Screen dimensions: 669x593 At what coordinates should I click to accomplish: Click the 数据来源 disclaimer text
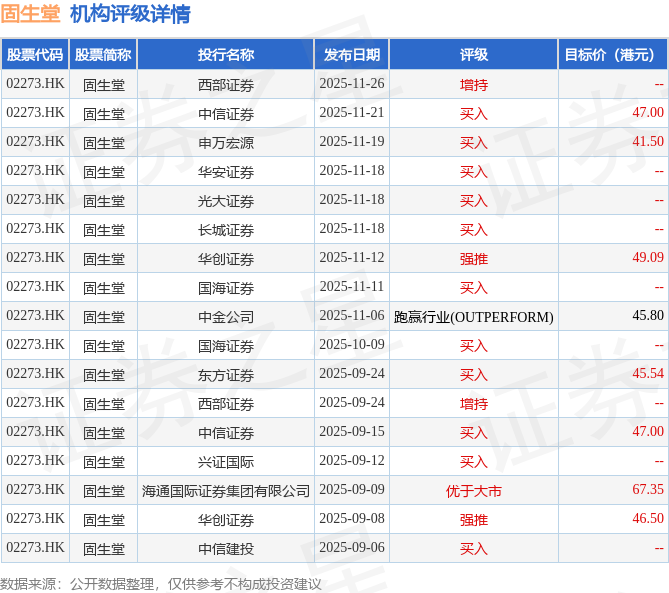tap(160, 584)
